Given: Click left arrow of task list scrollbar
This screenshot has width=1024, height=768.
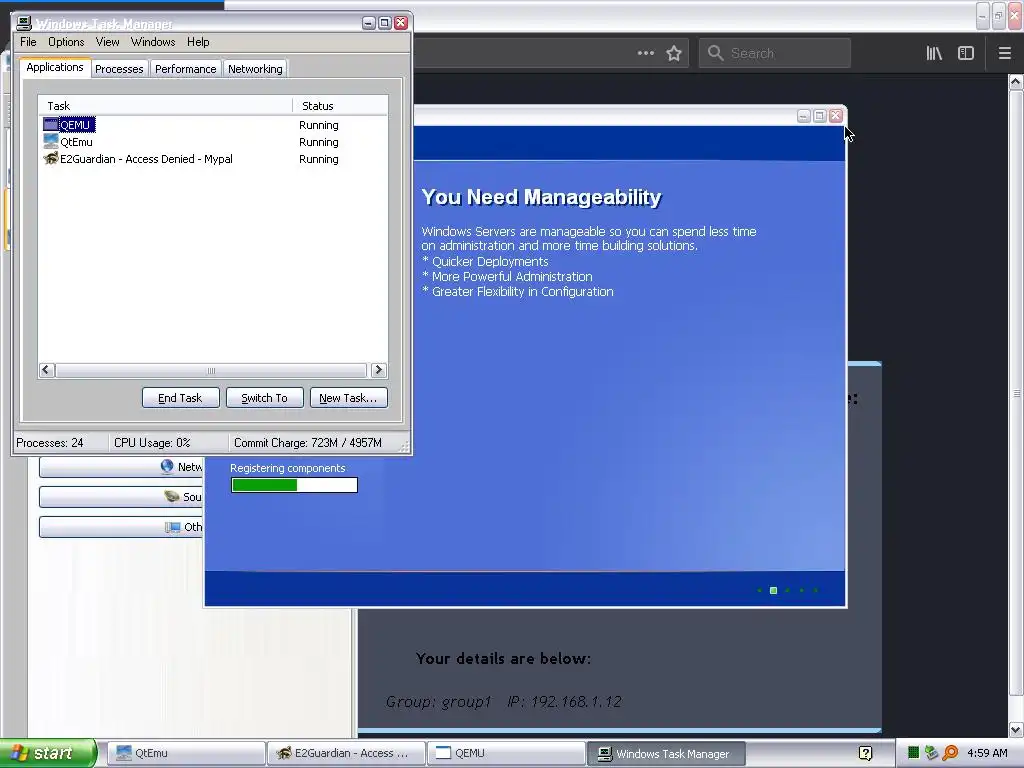Looking at the screenshot, I should click(x=46, y=370).
